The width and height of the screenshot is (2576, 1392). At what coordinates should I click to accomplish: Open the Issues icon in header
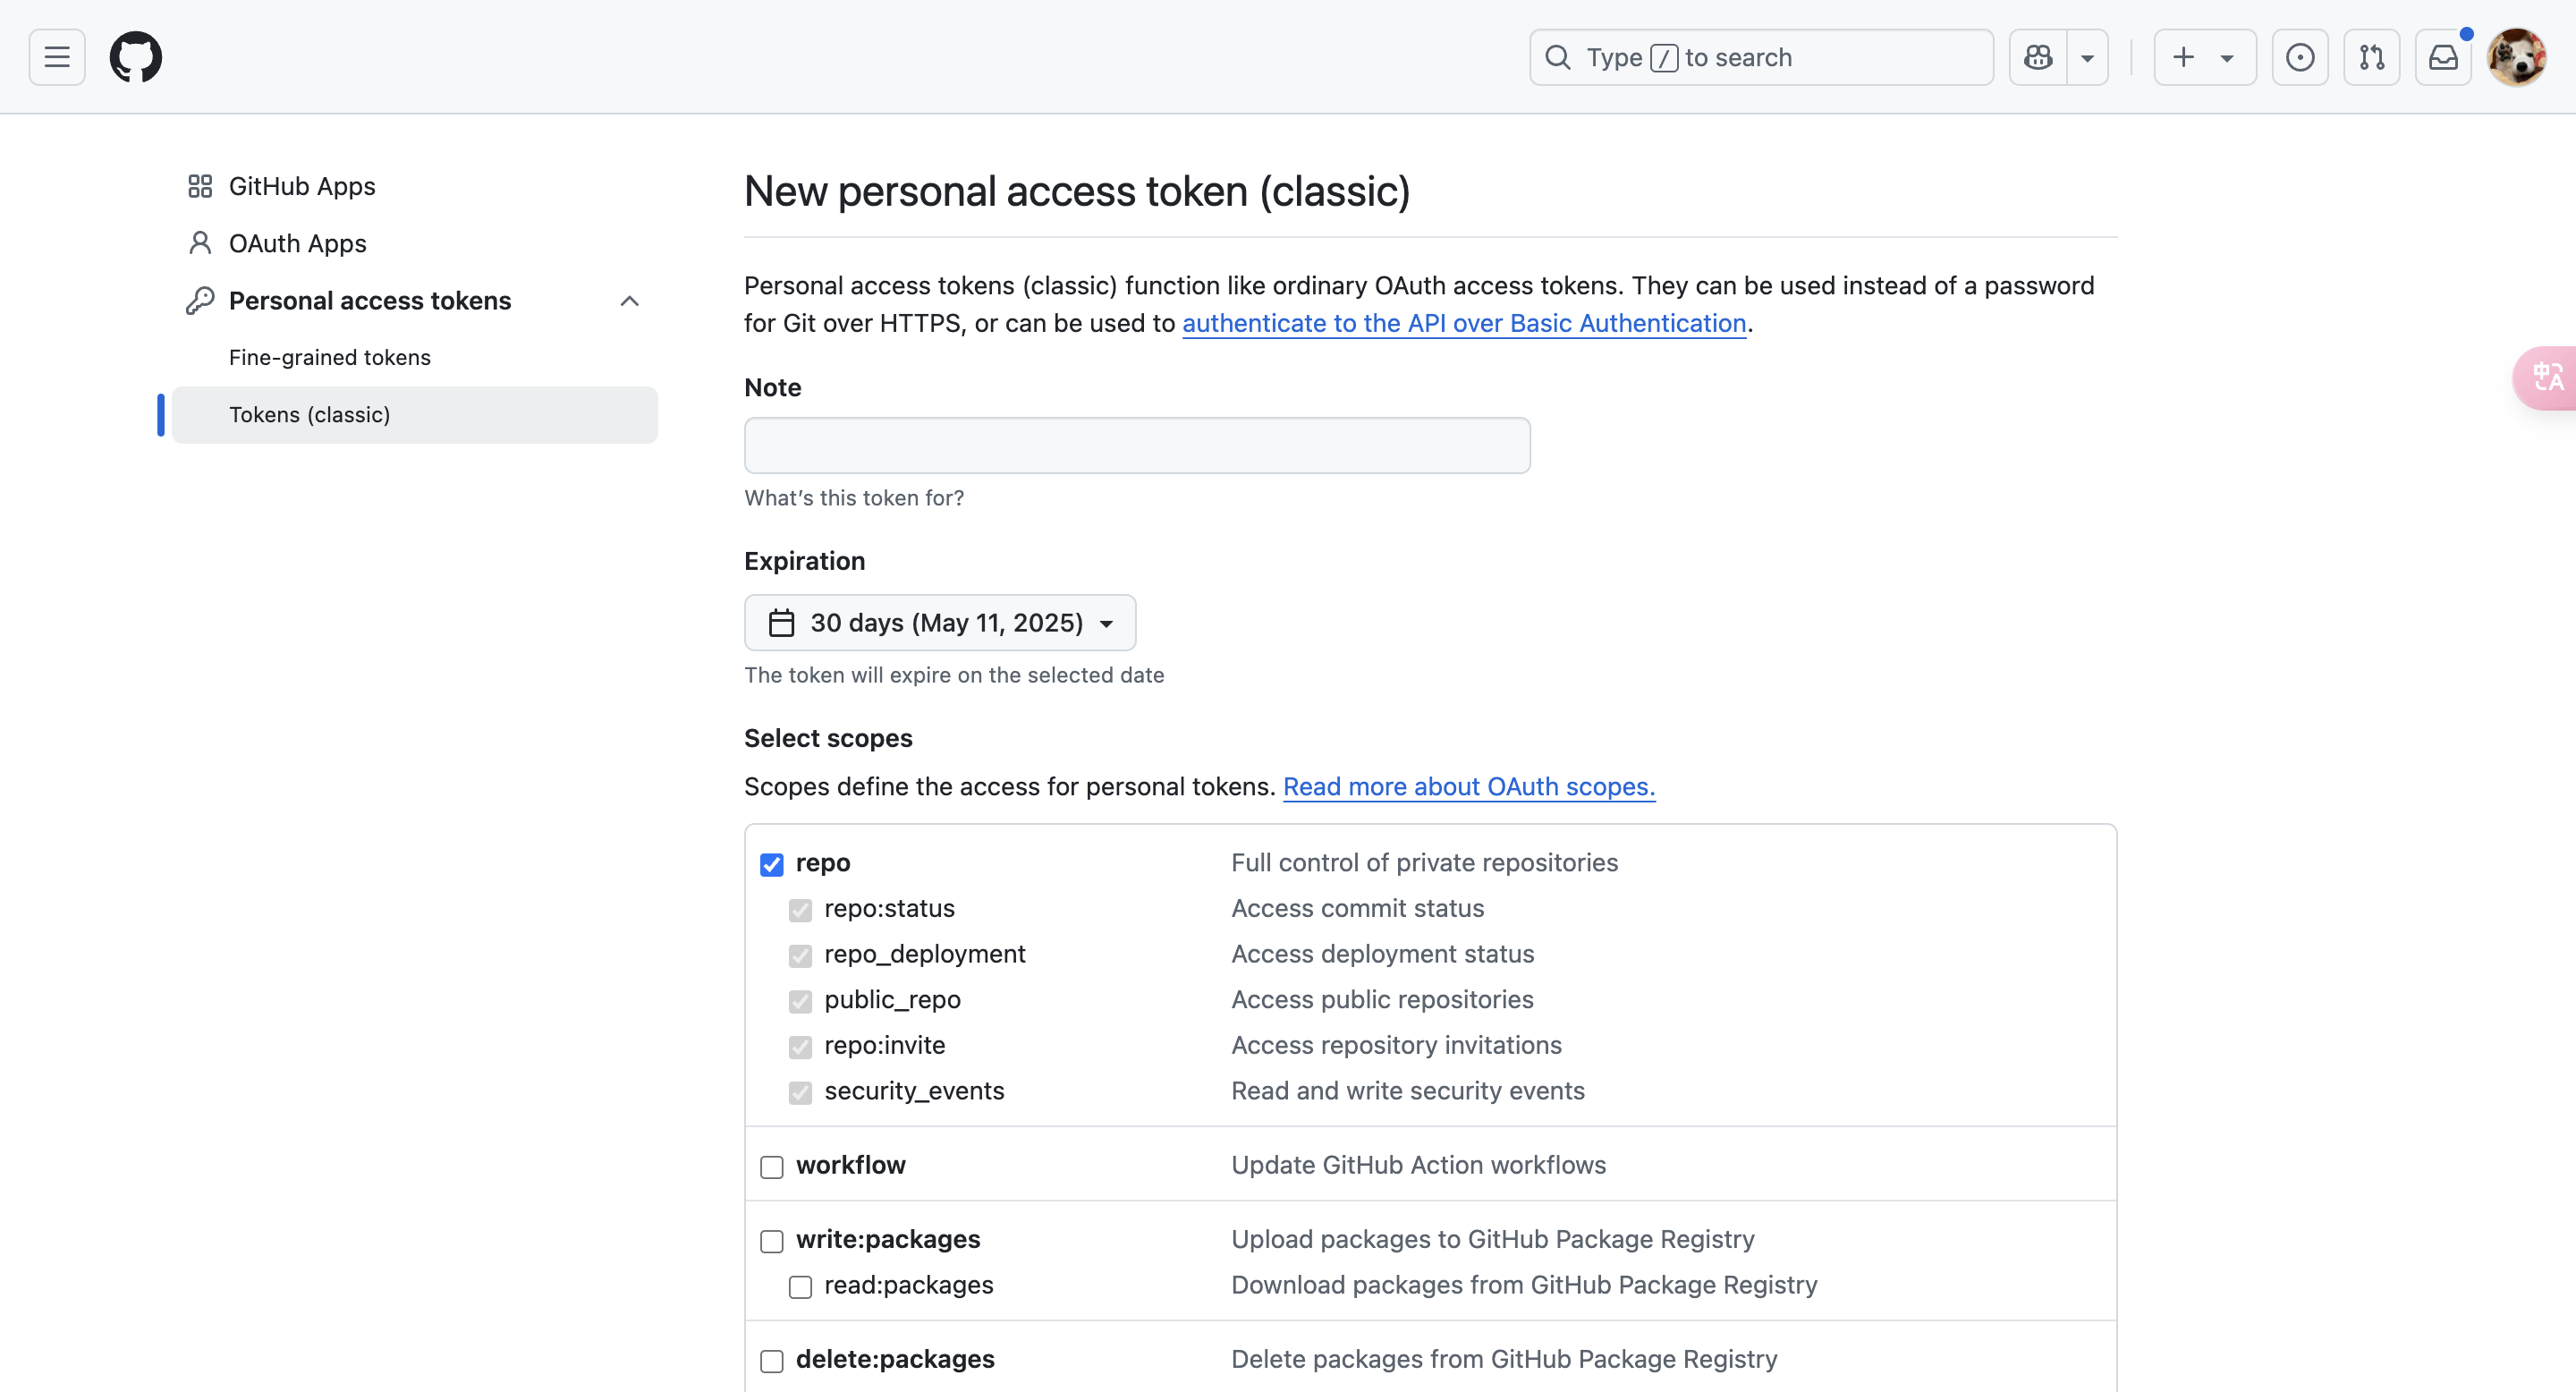[x=2300, y=57]
